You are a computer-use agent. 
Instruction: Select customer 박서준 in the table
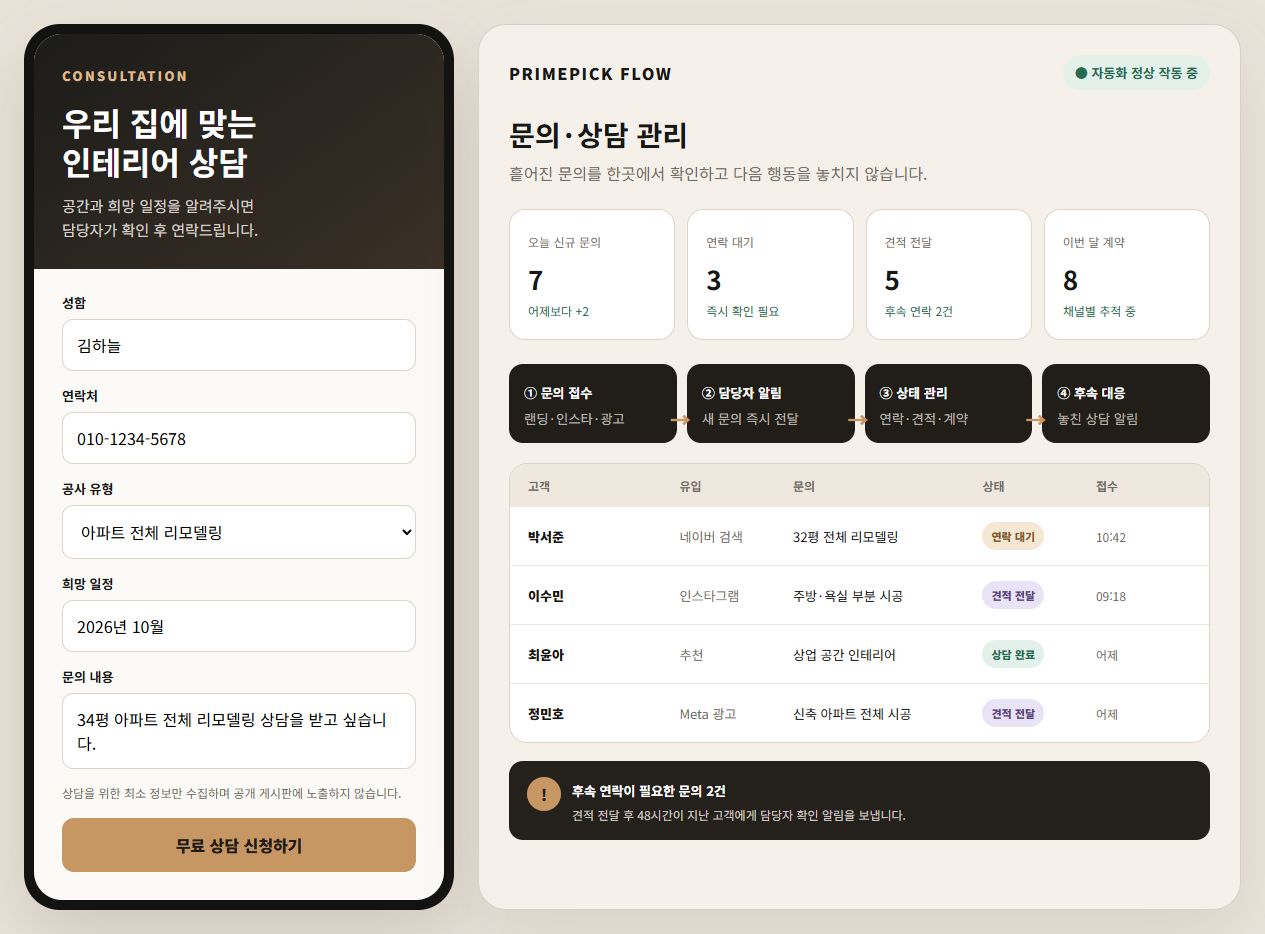click(x=546, y=537)
